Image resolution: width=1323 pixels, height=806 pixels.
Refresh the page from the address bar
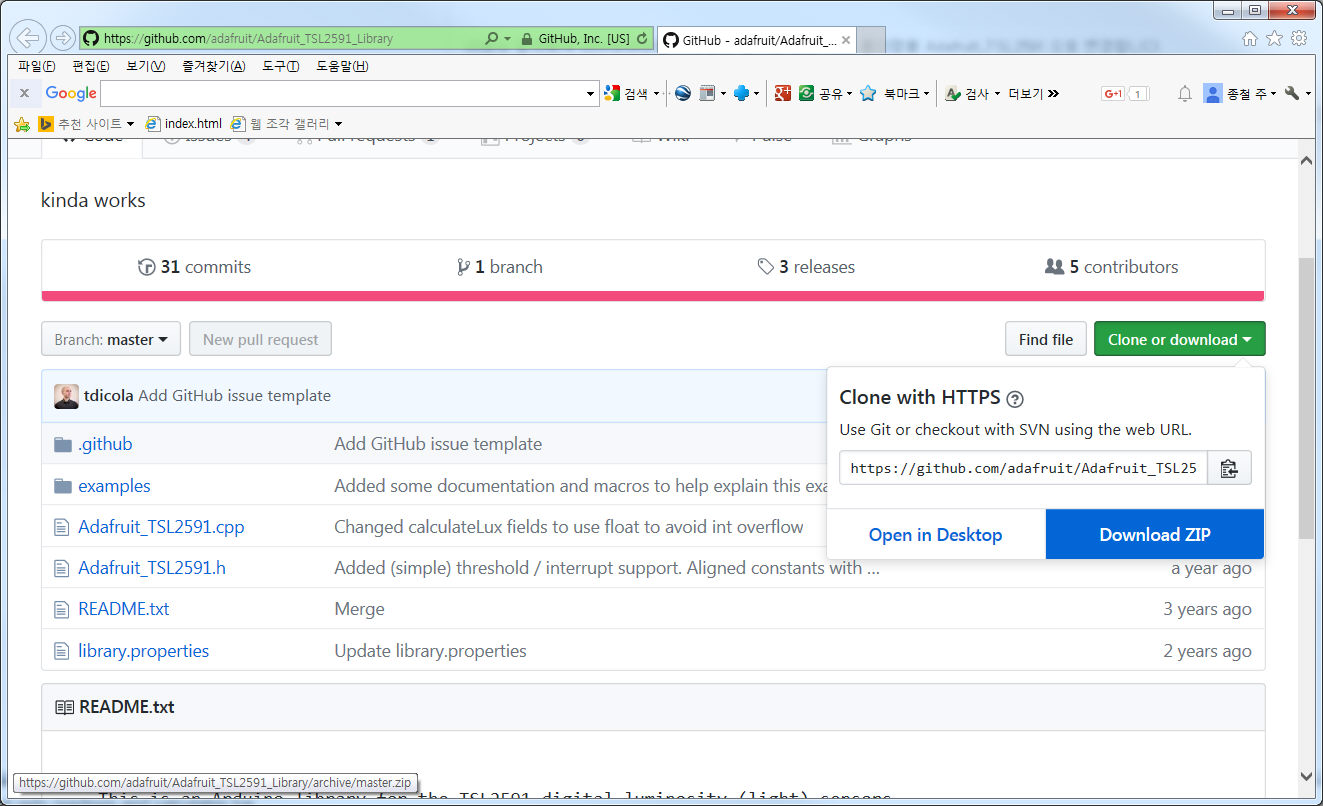click(642, 39)
